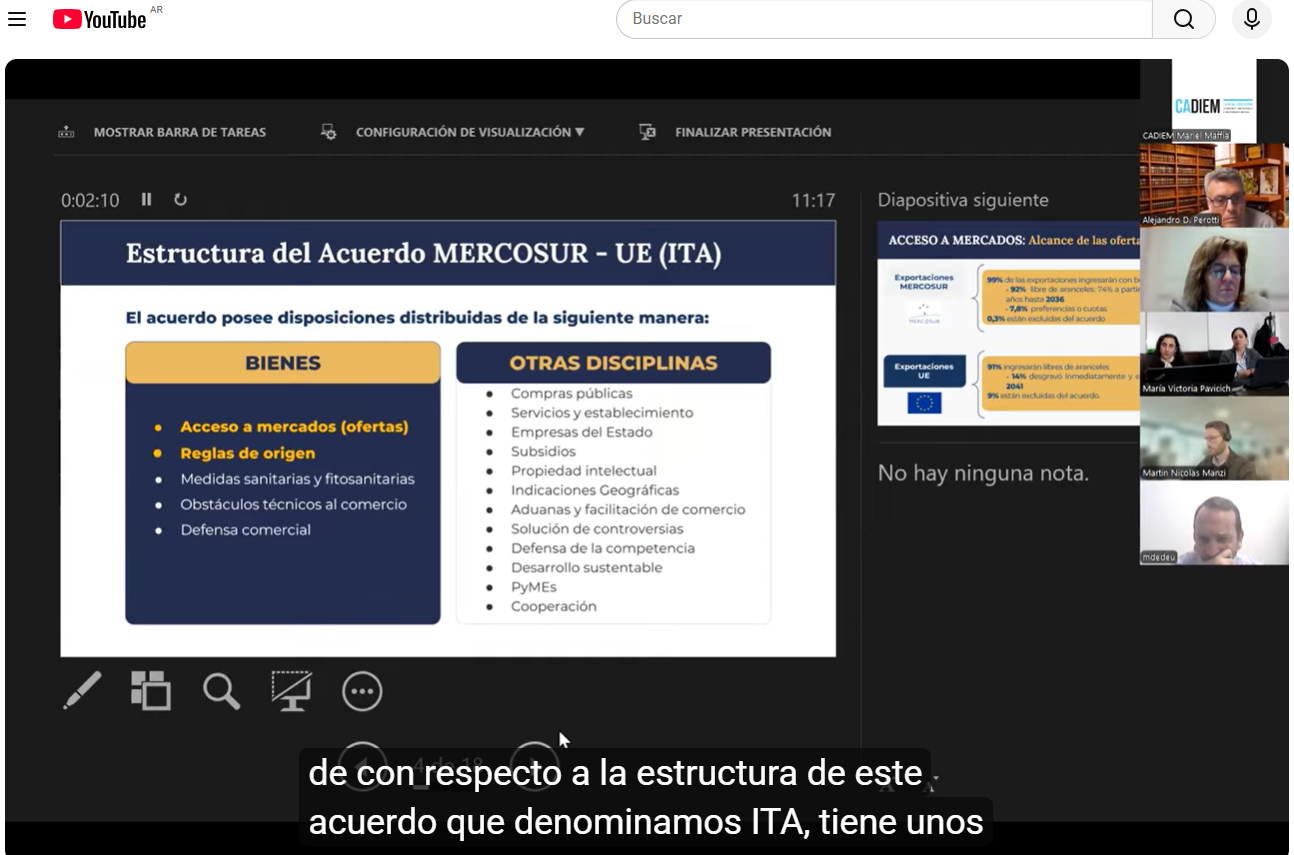Click 'Propiedad intelectual' list item
Viewport: 1294px width, 855px height.
point(584,471)
